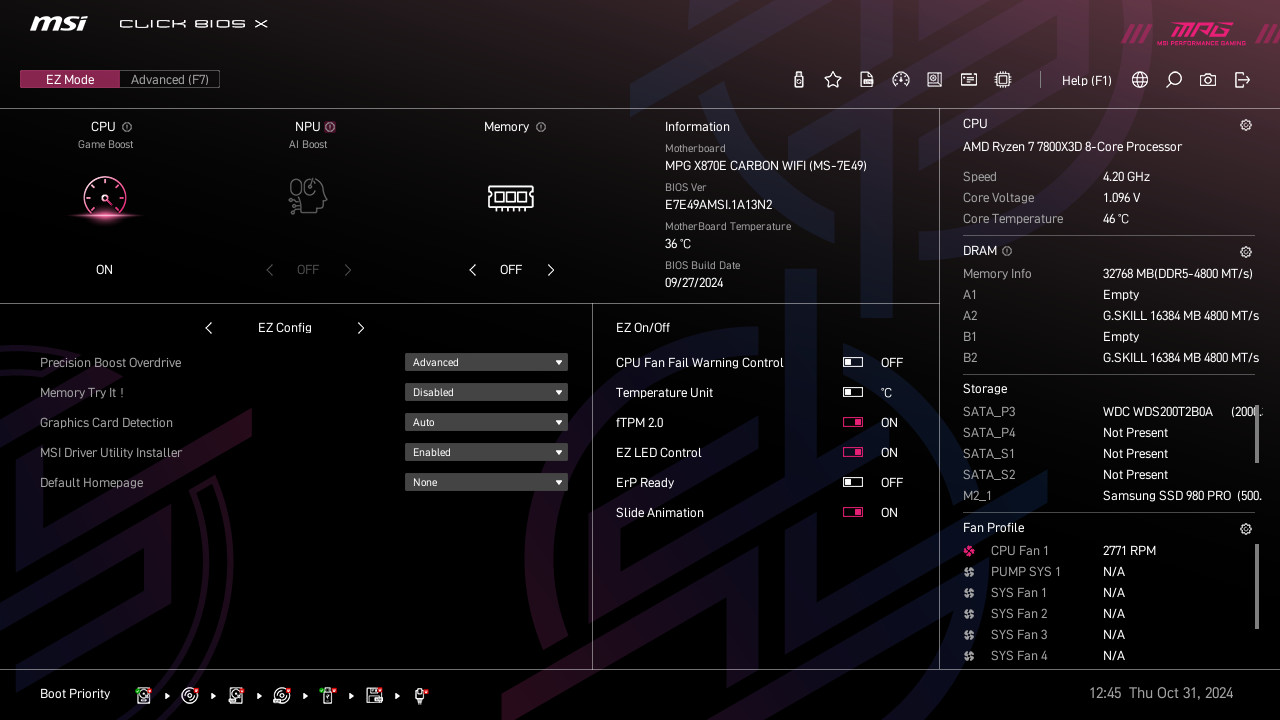Open M-Flash USB drive icon in toolbar
The height and width of the screenshot is (720, 1280).
pyautogui.click(x=798, y=80)
